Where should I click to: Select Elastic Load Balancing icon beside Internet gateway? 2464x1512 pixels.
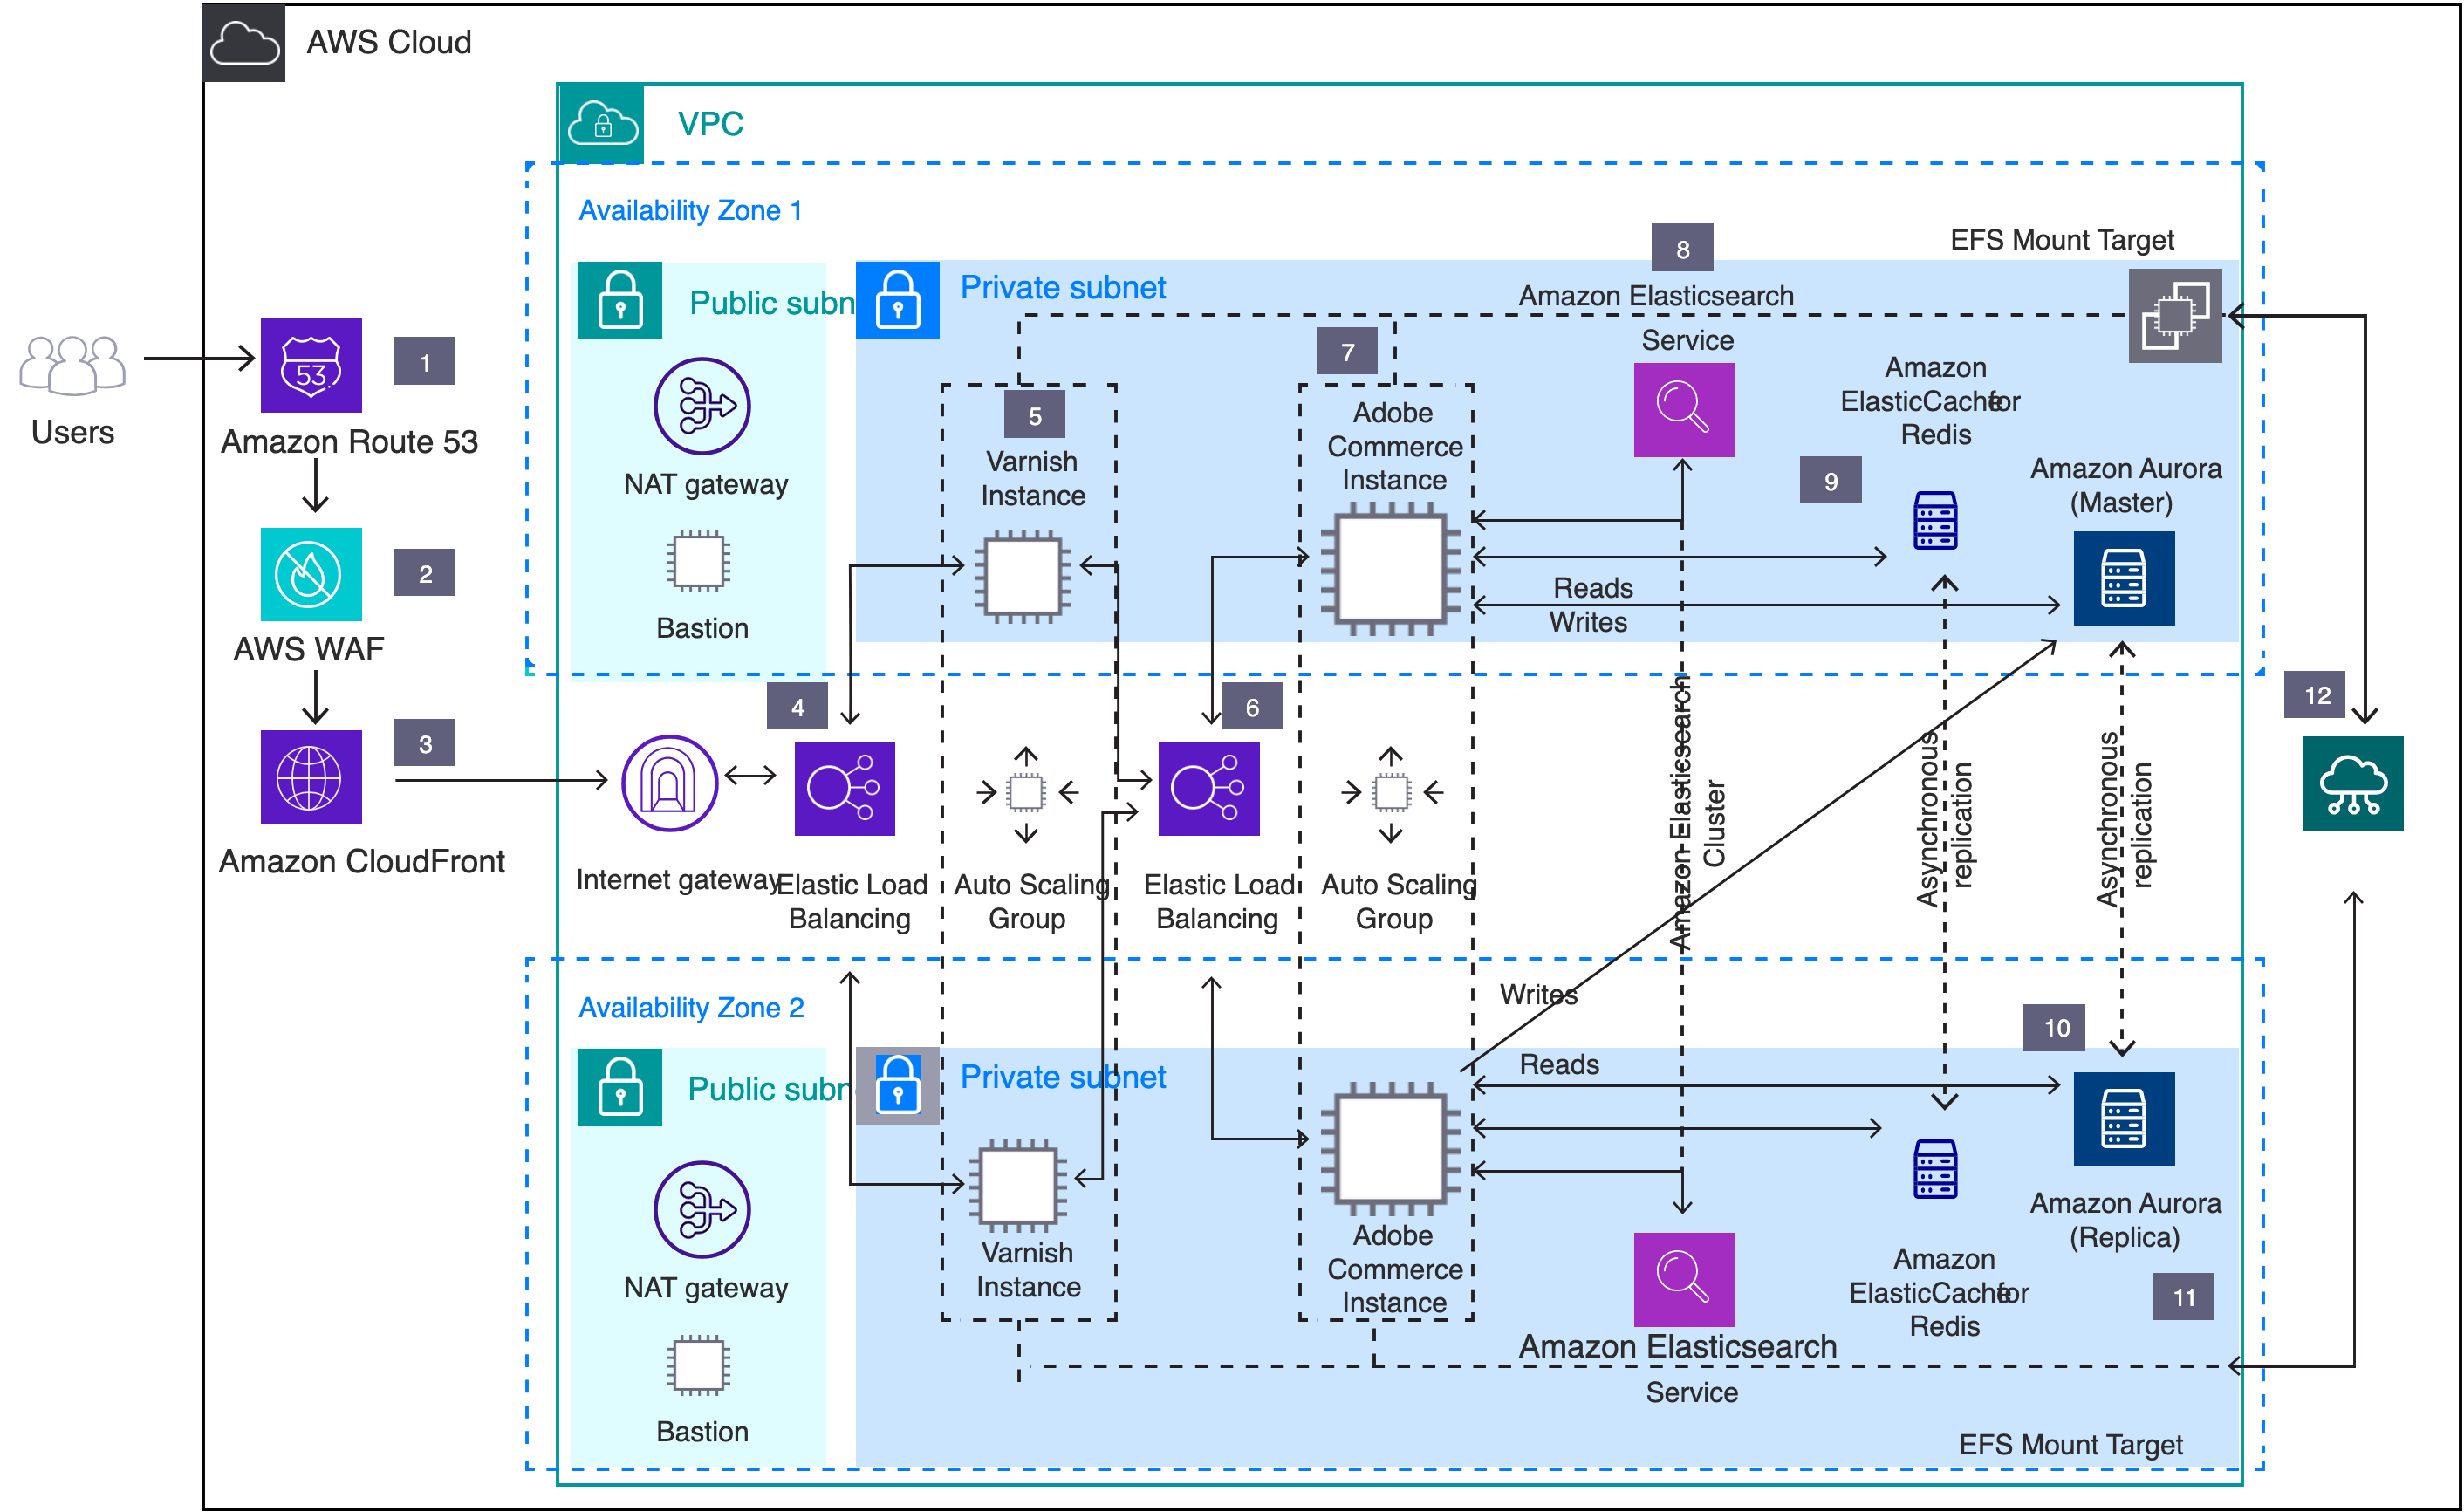click(x=844, y=788)
